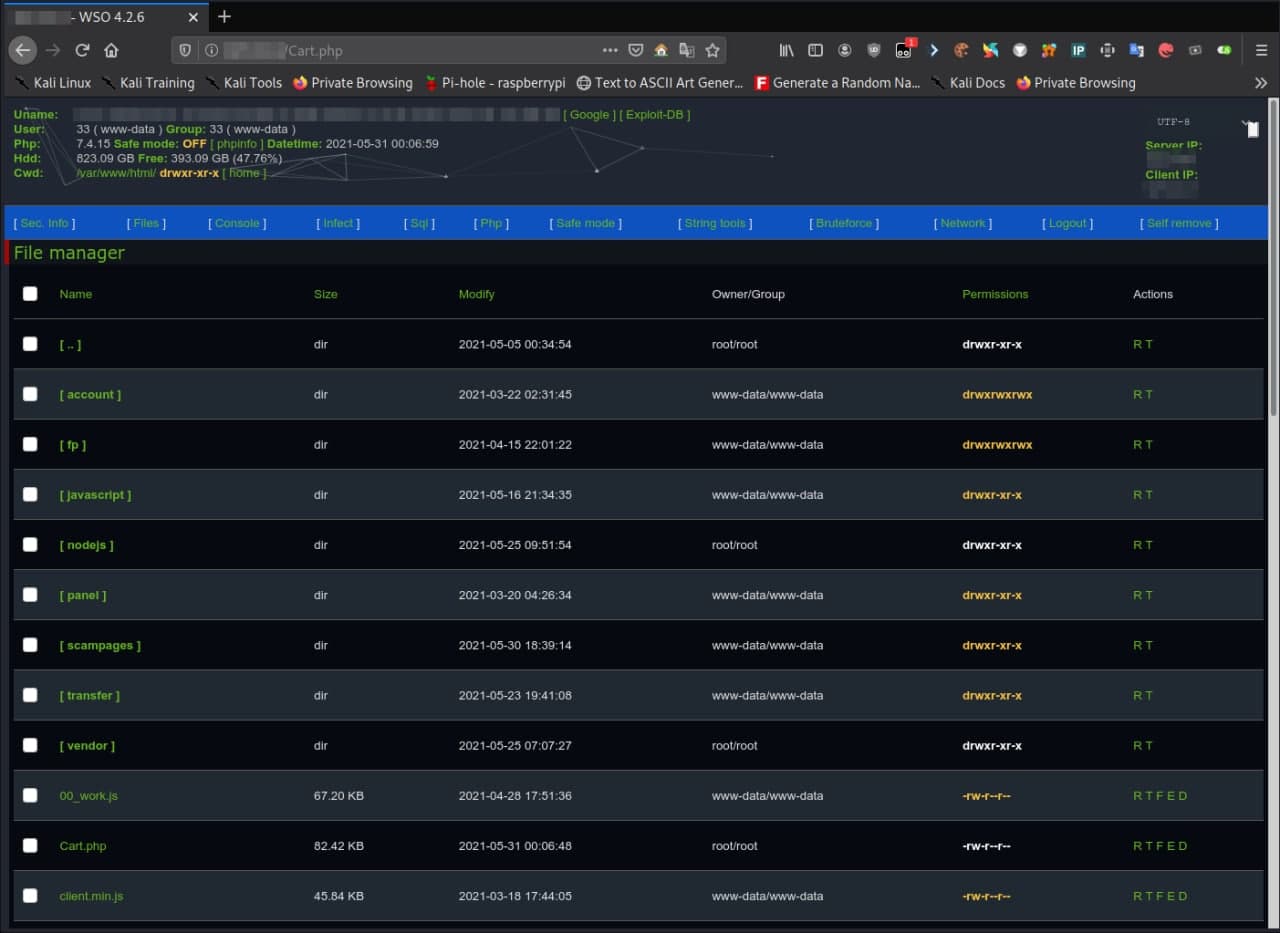This screenshot has height=933, width=1280.
Task: Open the new tab plus button
Action: 224,16
